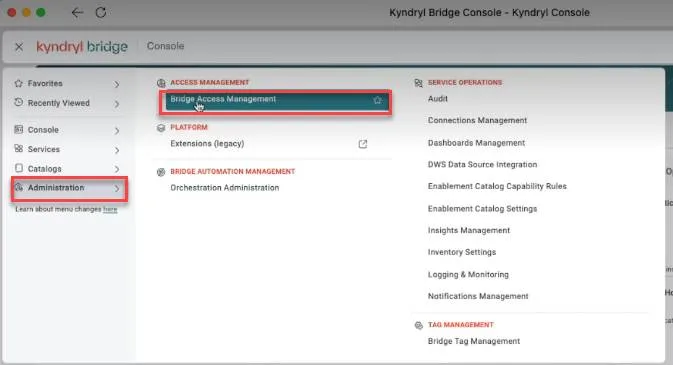The width and height of the screenshot is (673, 365).
Task: Open Connections Management
Action: click(477, 121)
